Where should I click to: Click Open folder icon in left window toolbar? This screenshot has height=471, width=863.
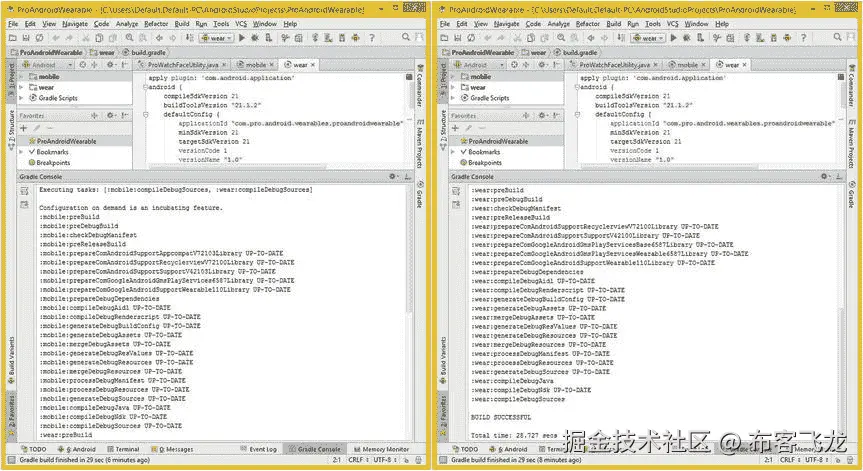13,38
